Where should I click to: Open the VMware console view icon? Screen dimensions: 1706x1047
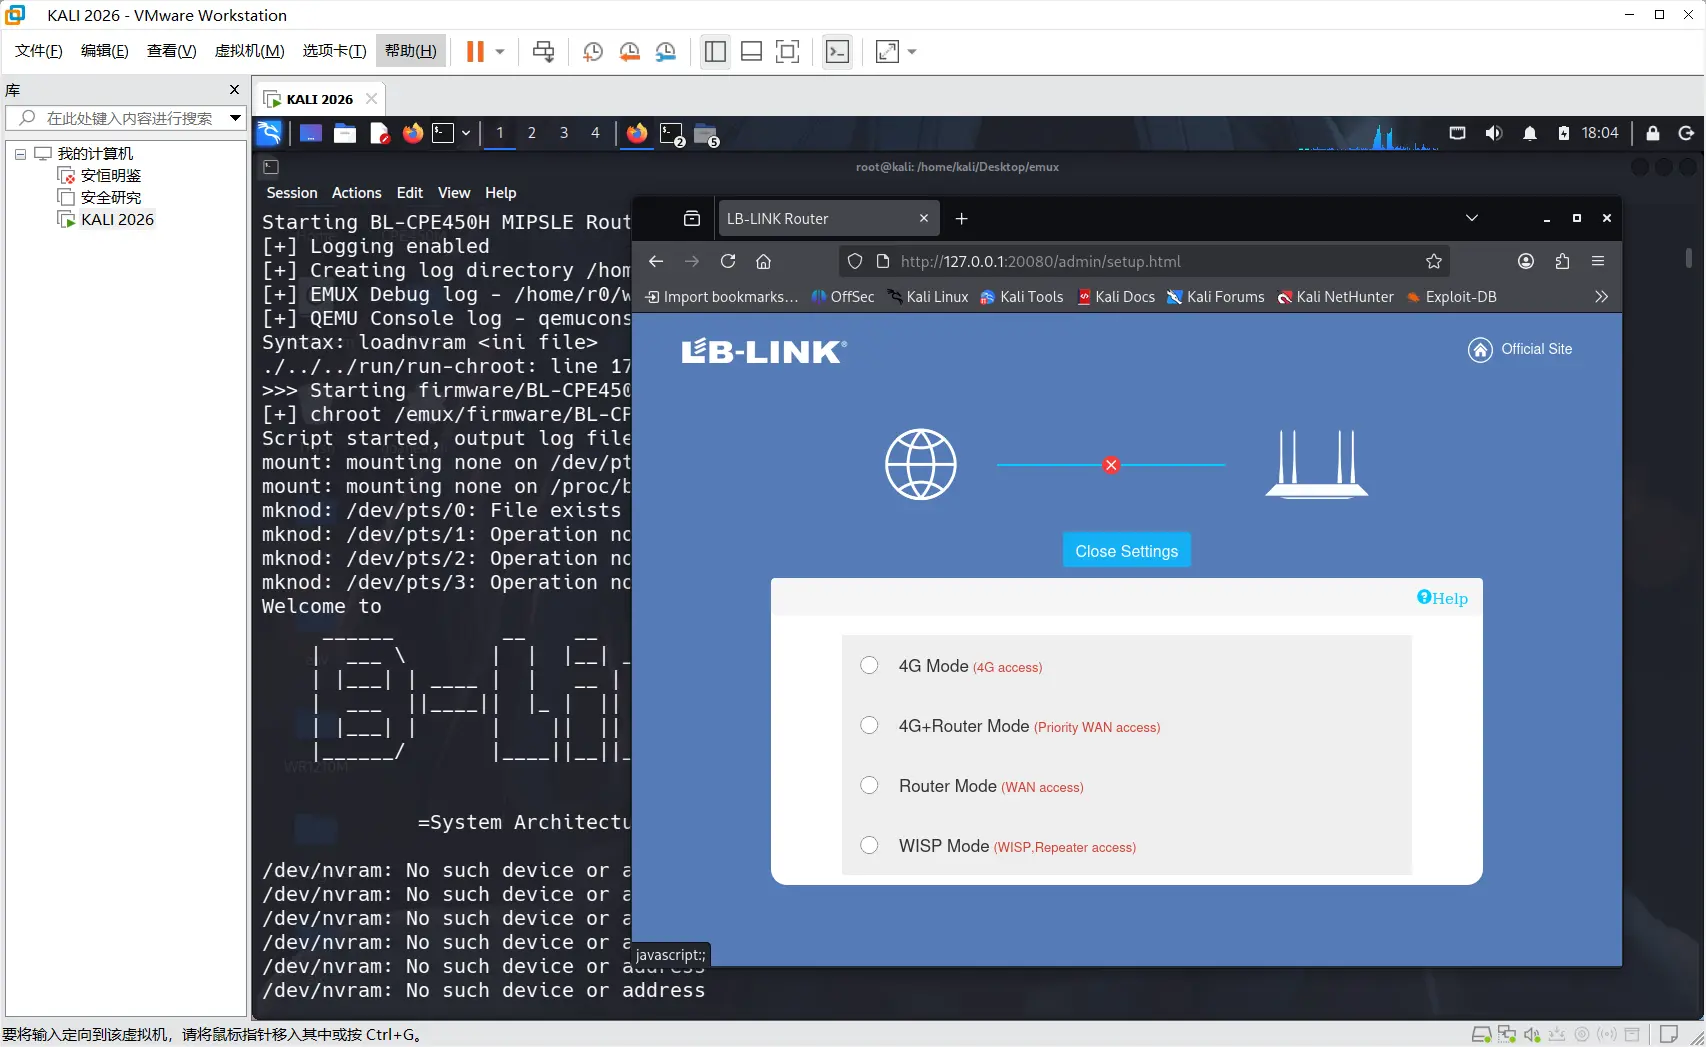pos(838,52)
